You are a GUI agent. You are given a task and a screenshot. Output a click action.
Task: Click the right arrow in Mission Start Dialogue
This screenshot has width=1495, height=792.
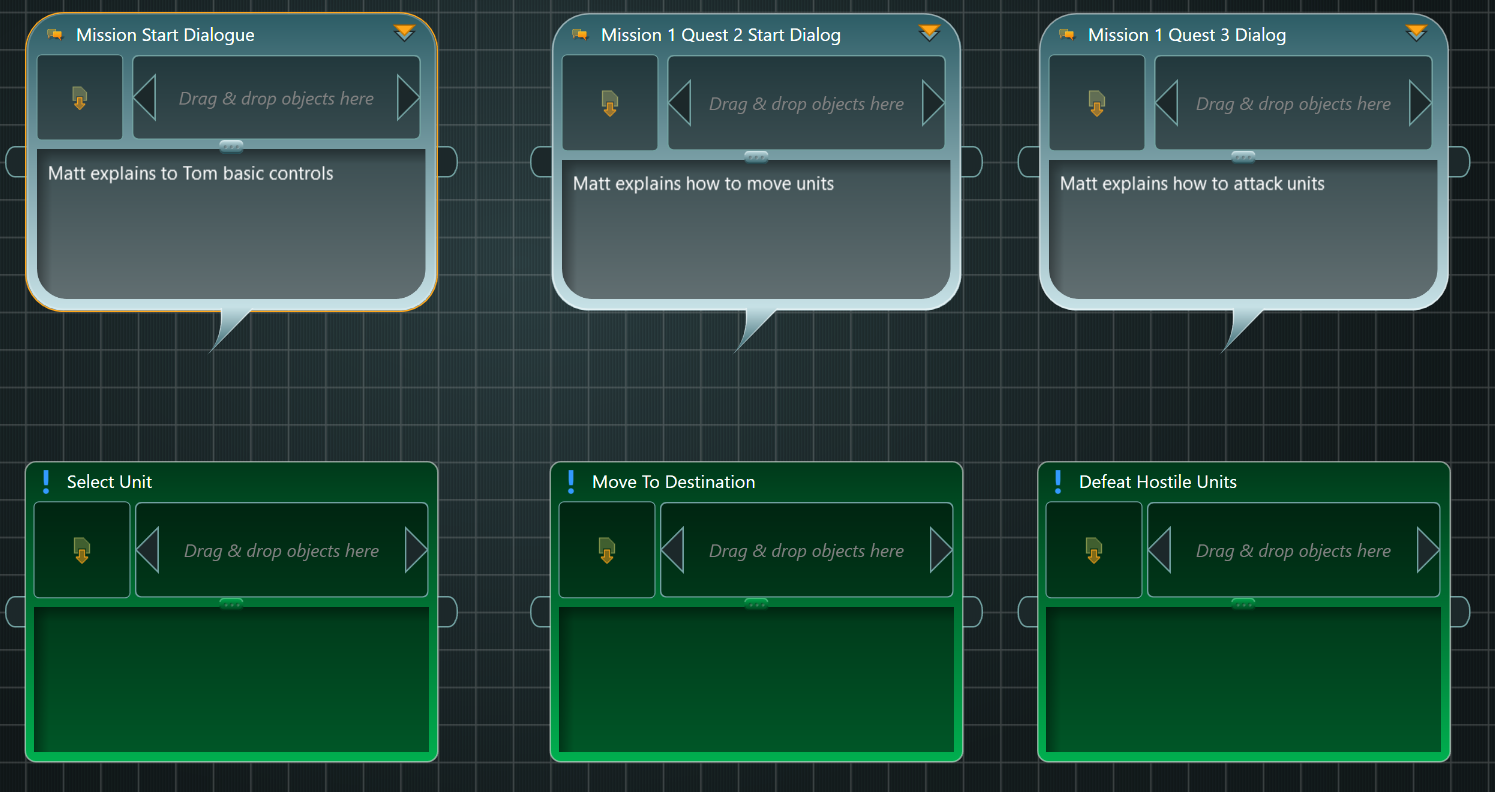click(408, 98)
